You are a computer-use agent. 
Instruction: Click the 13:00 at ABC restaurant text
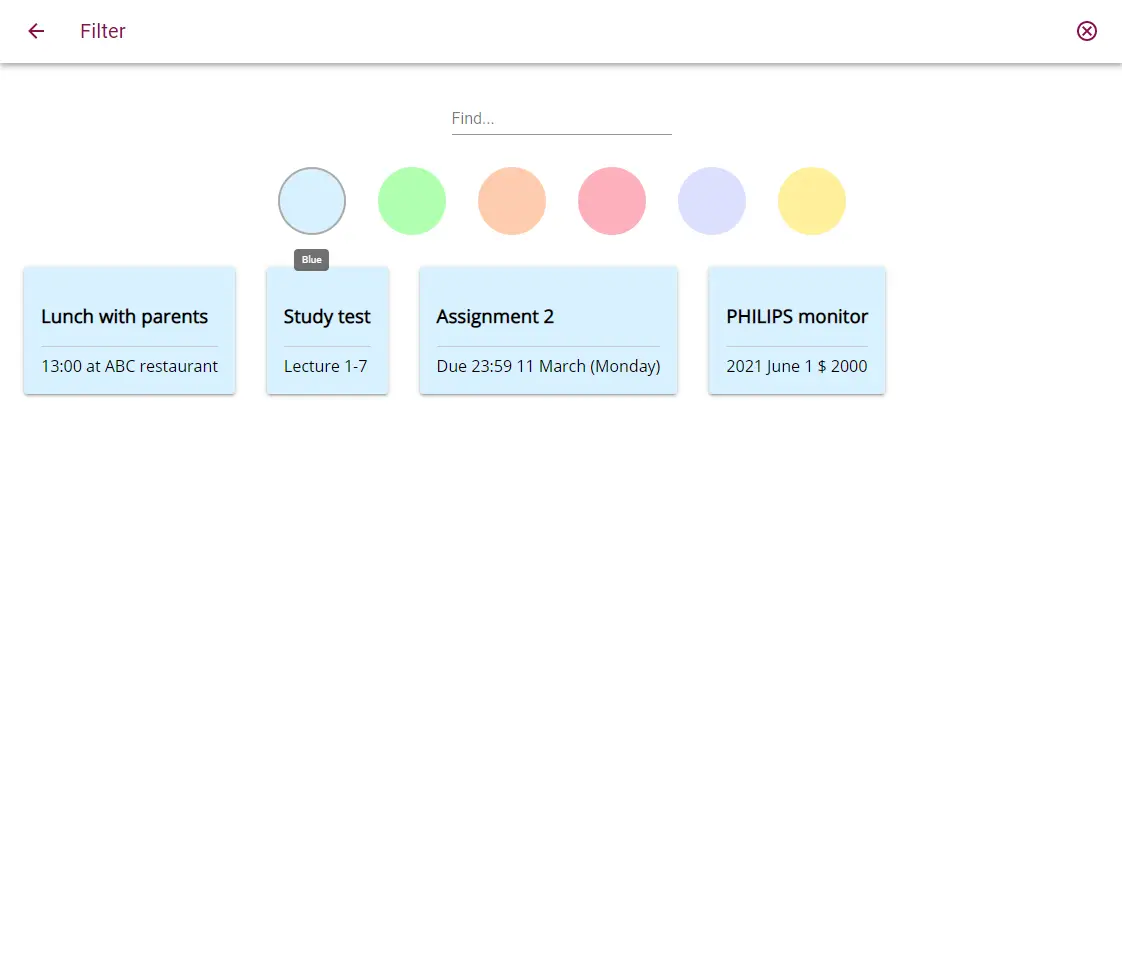coord(129,366)
